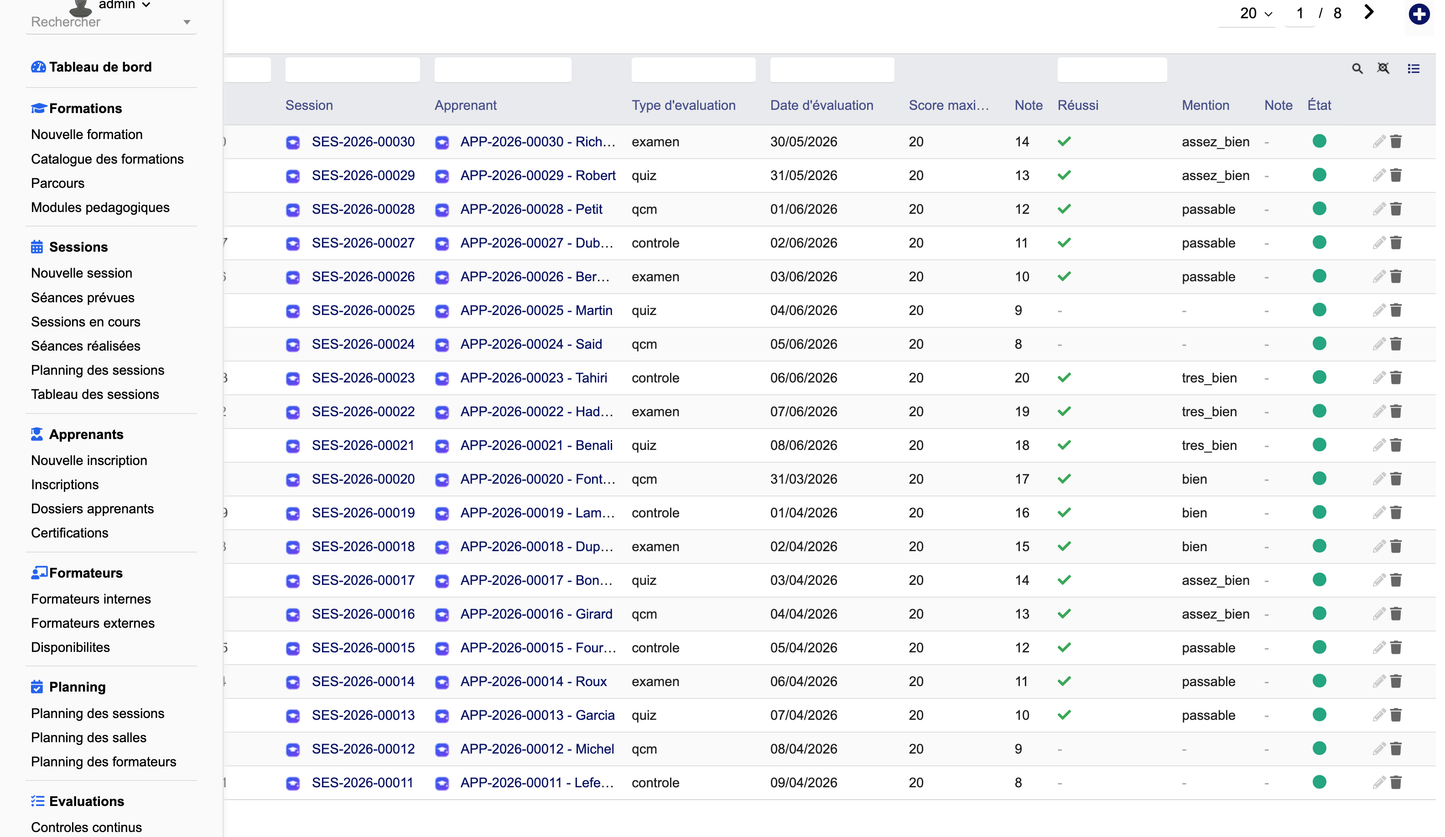Click the learner icon beside APP-2026-00028 - Petit

[442, 210]
